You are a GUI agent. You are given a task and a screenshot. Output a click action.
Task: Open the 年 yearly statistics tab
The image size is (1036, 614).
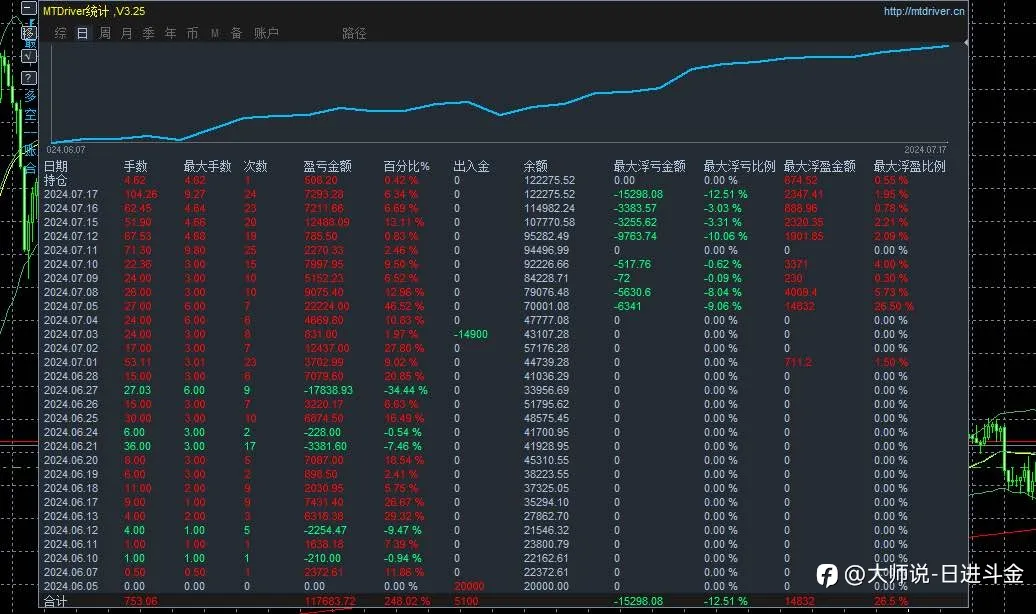(170, 33)
